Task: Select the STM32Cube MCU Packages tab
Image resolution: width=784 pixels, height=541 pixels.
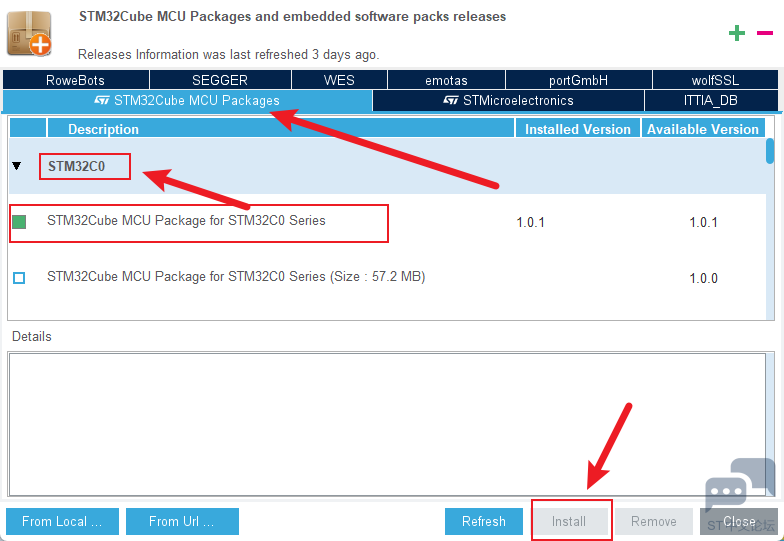Action: pyautogui.click(x=187, y=100)
